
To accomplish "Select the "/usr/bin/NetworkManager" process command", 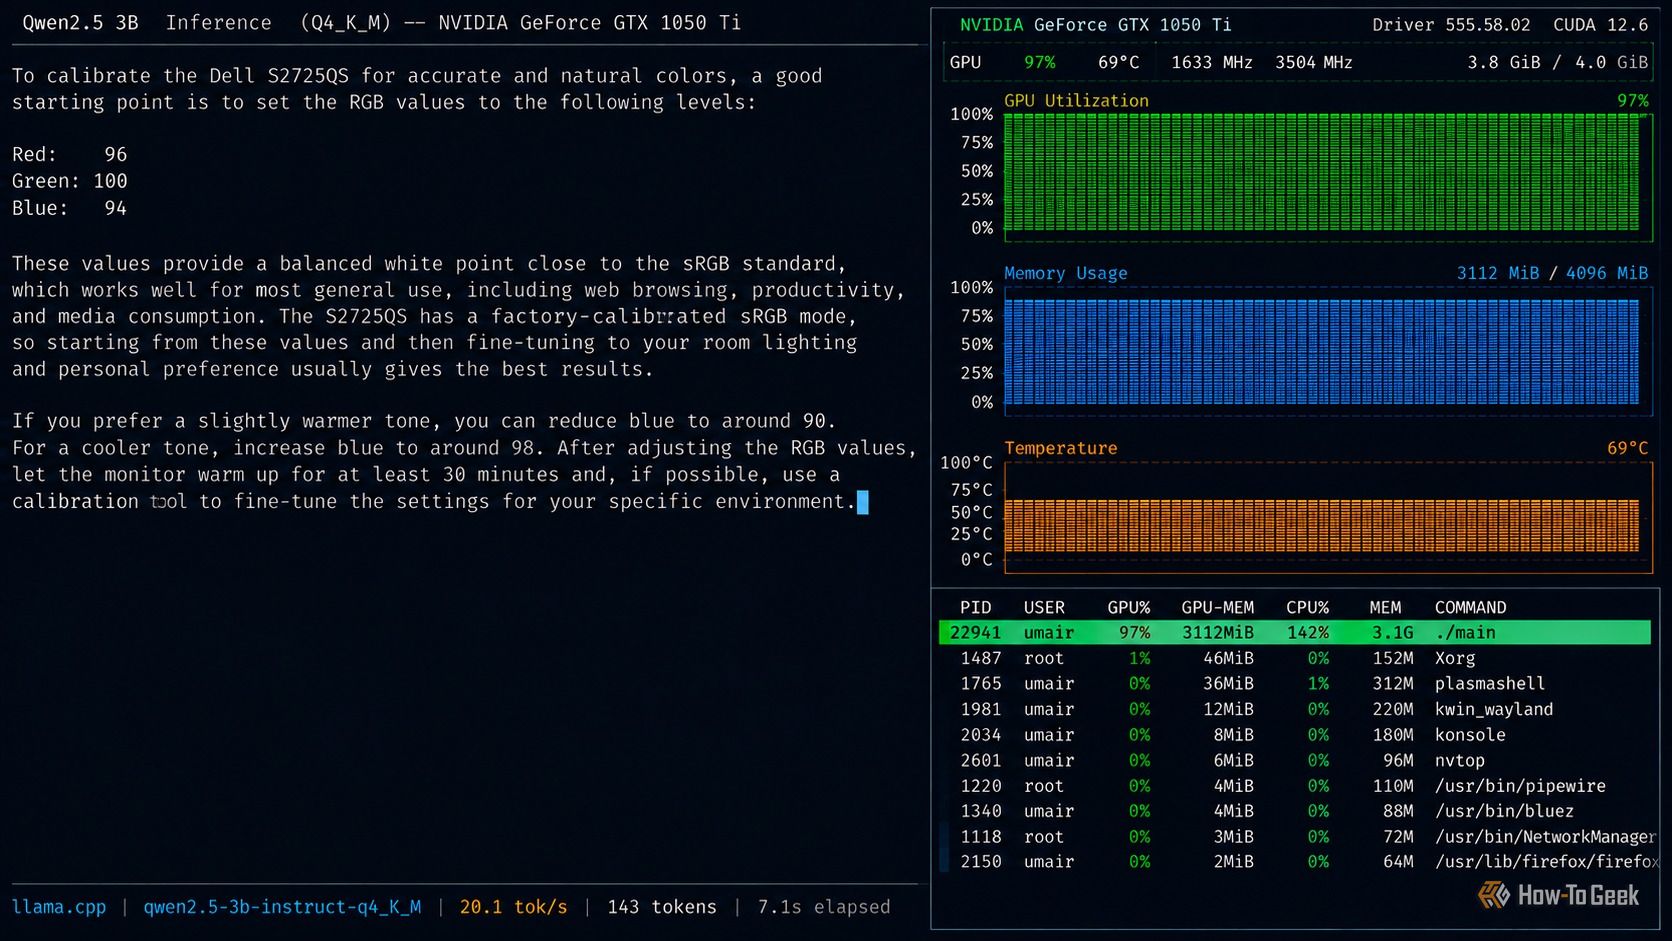I will point(1545,837).
